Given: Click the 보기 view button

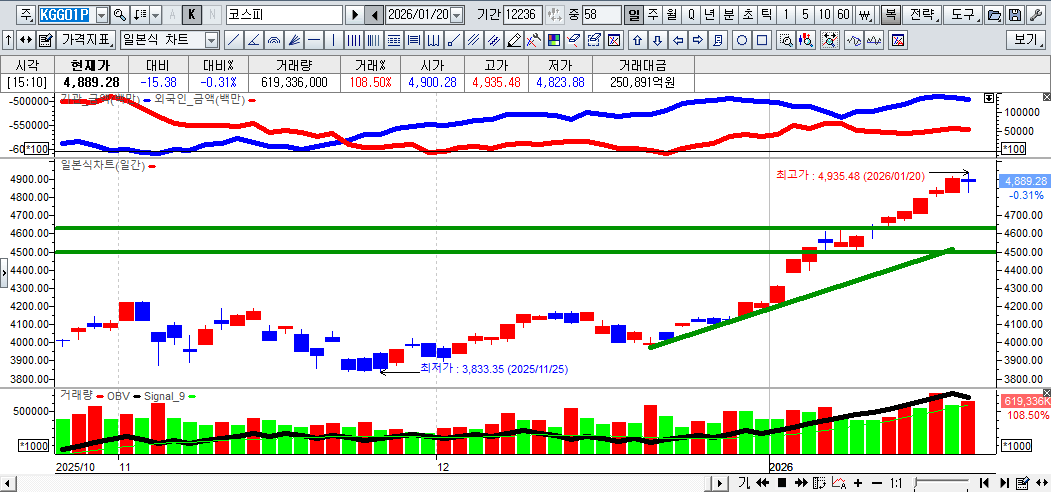Looking at the screenshot, I should (x=1027, y=40).
